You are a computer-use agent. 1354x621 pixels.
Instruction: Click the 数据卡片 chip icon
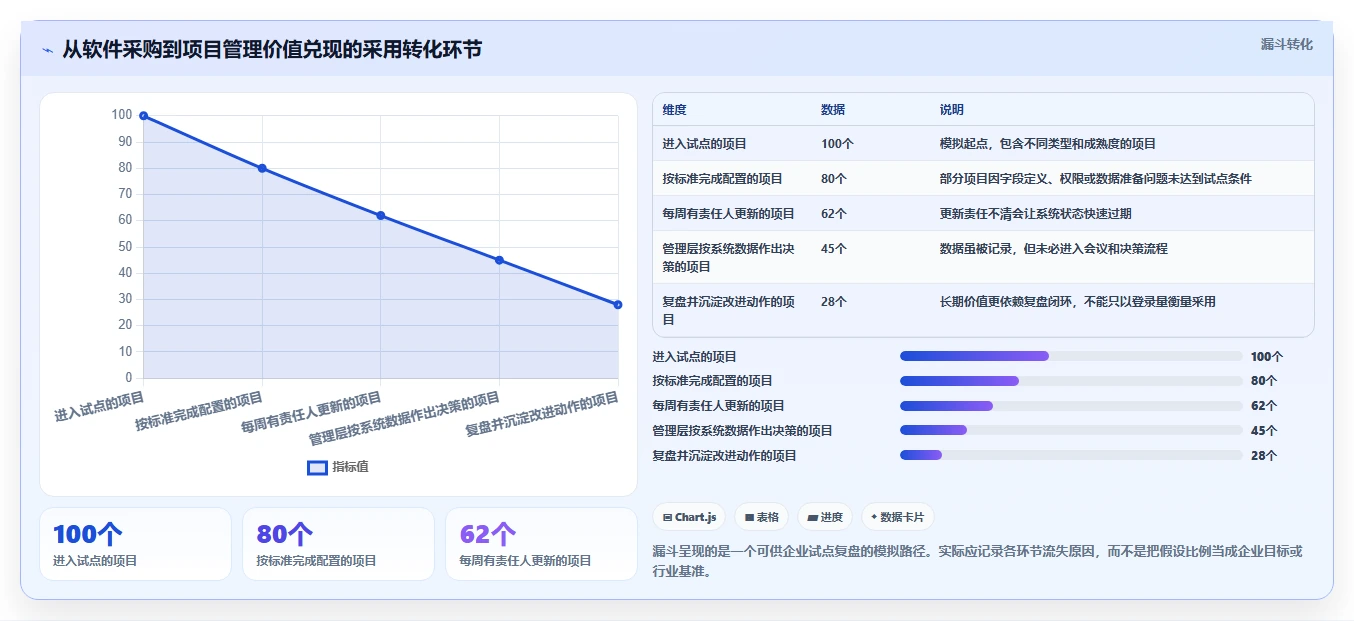[x=874, y=517]
